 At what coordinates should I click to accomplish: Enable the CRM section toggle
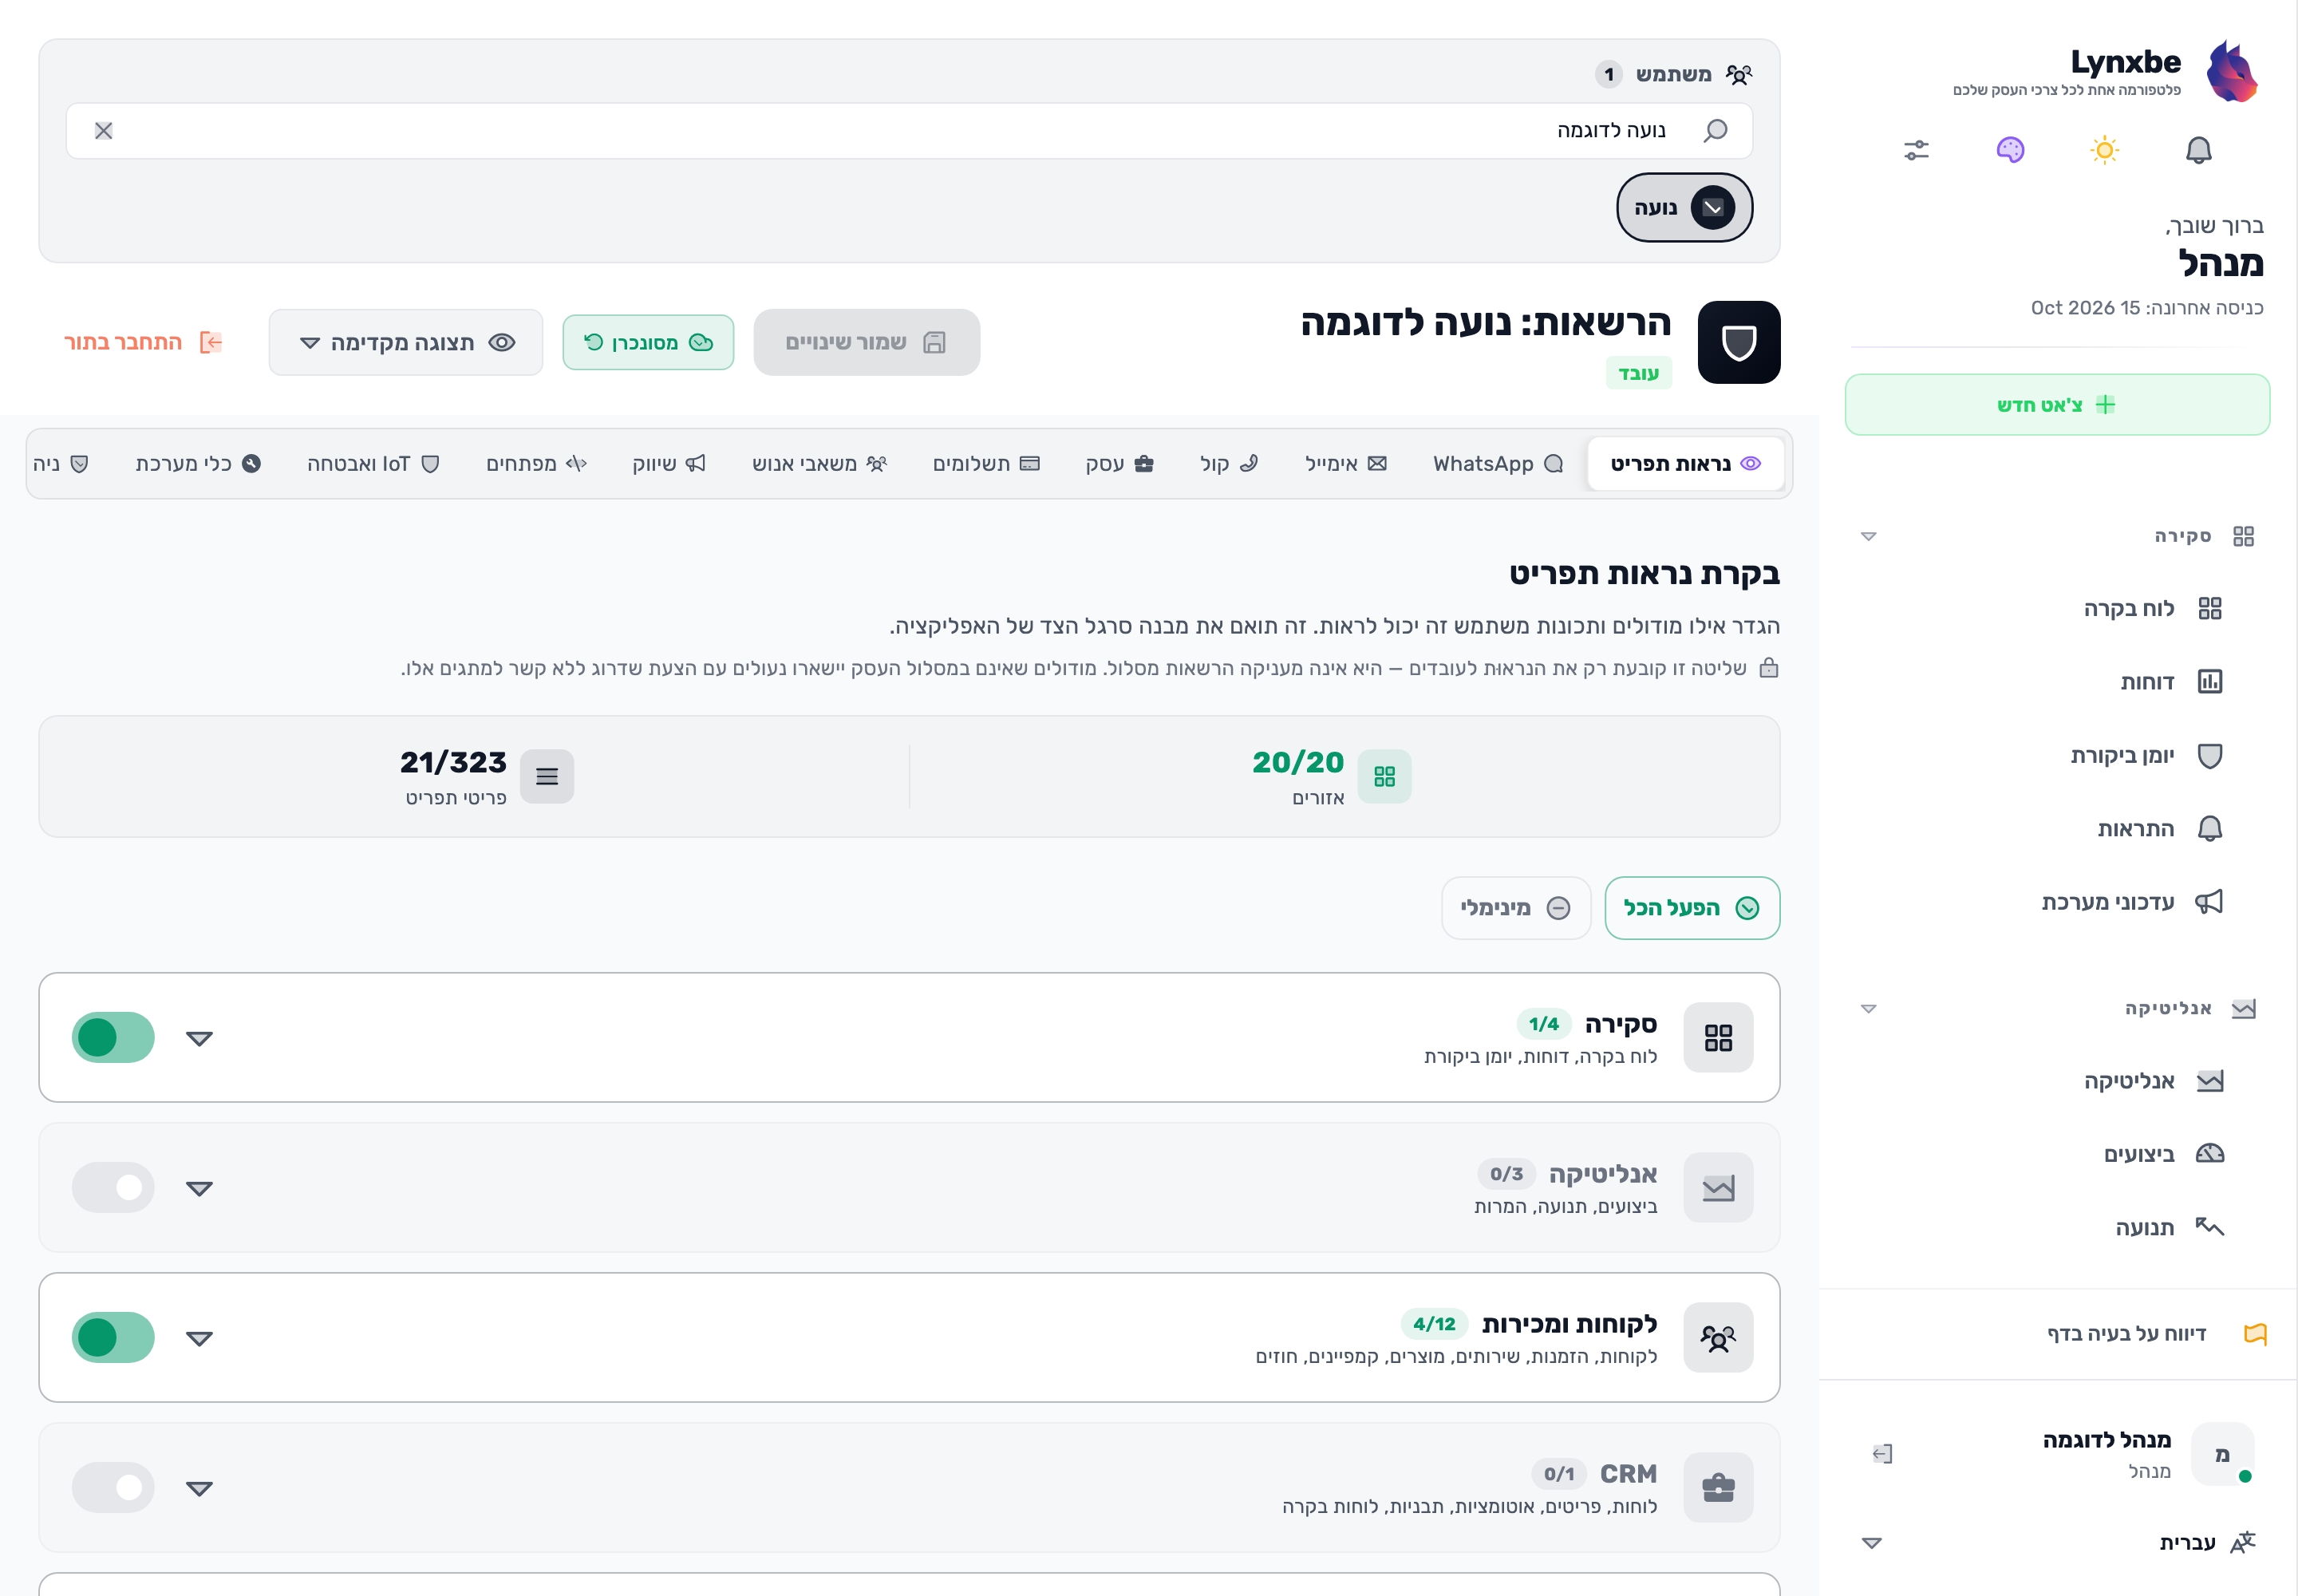pyautogui.click(x=113, y=1488)
